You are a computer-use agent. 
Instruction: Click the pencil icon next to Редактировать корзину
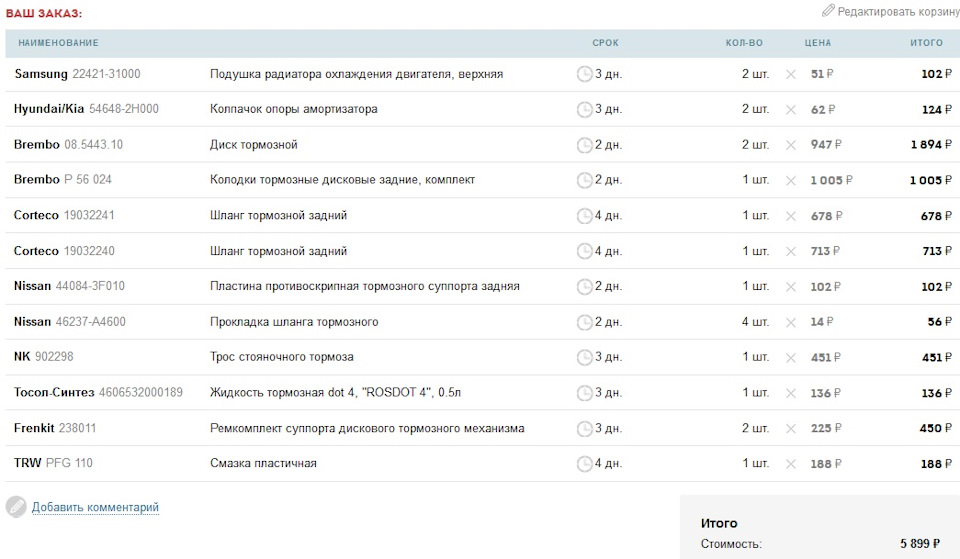tap(828, 10)
